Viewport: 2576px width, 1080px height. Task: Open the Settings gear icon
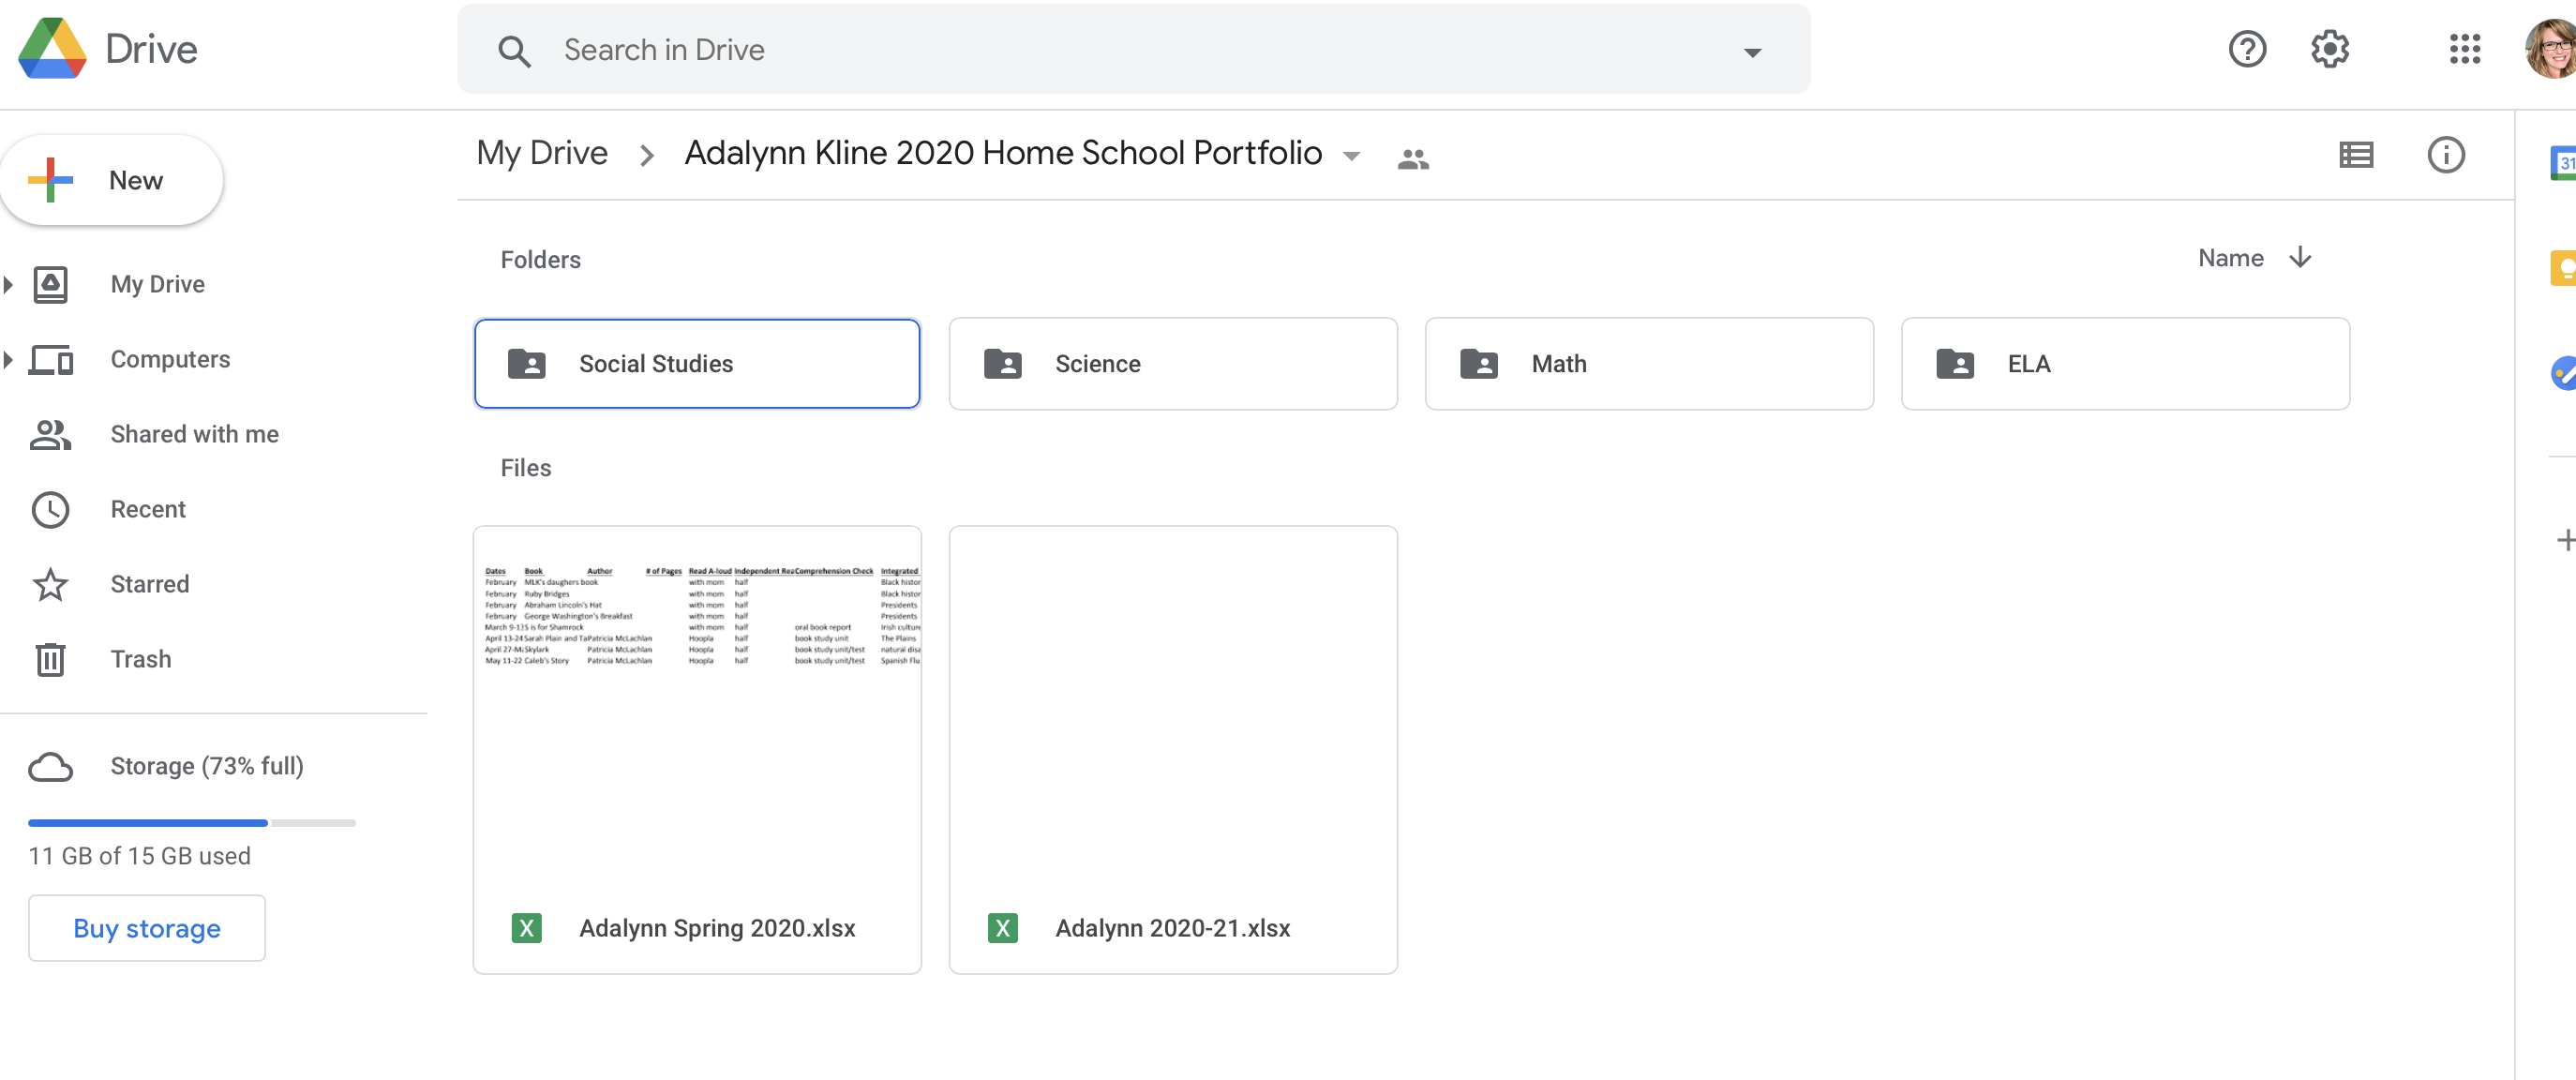[2329, 49]
